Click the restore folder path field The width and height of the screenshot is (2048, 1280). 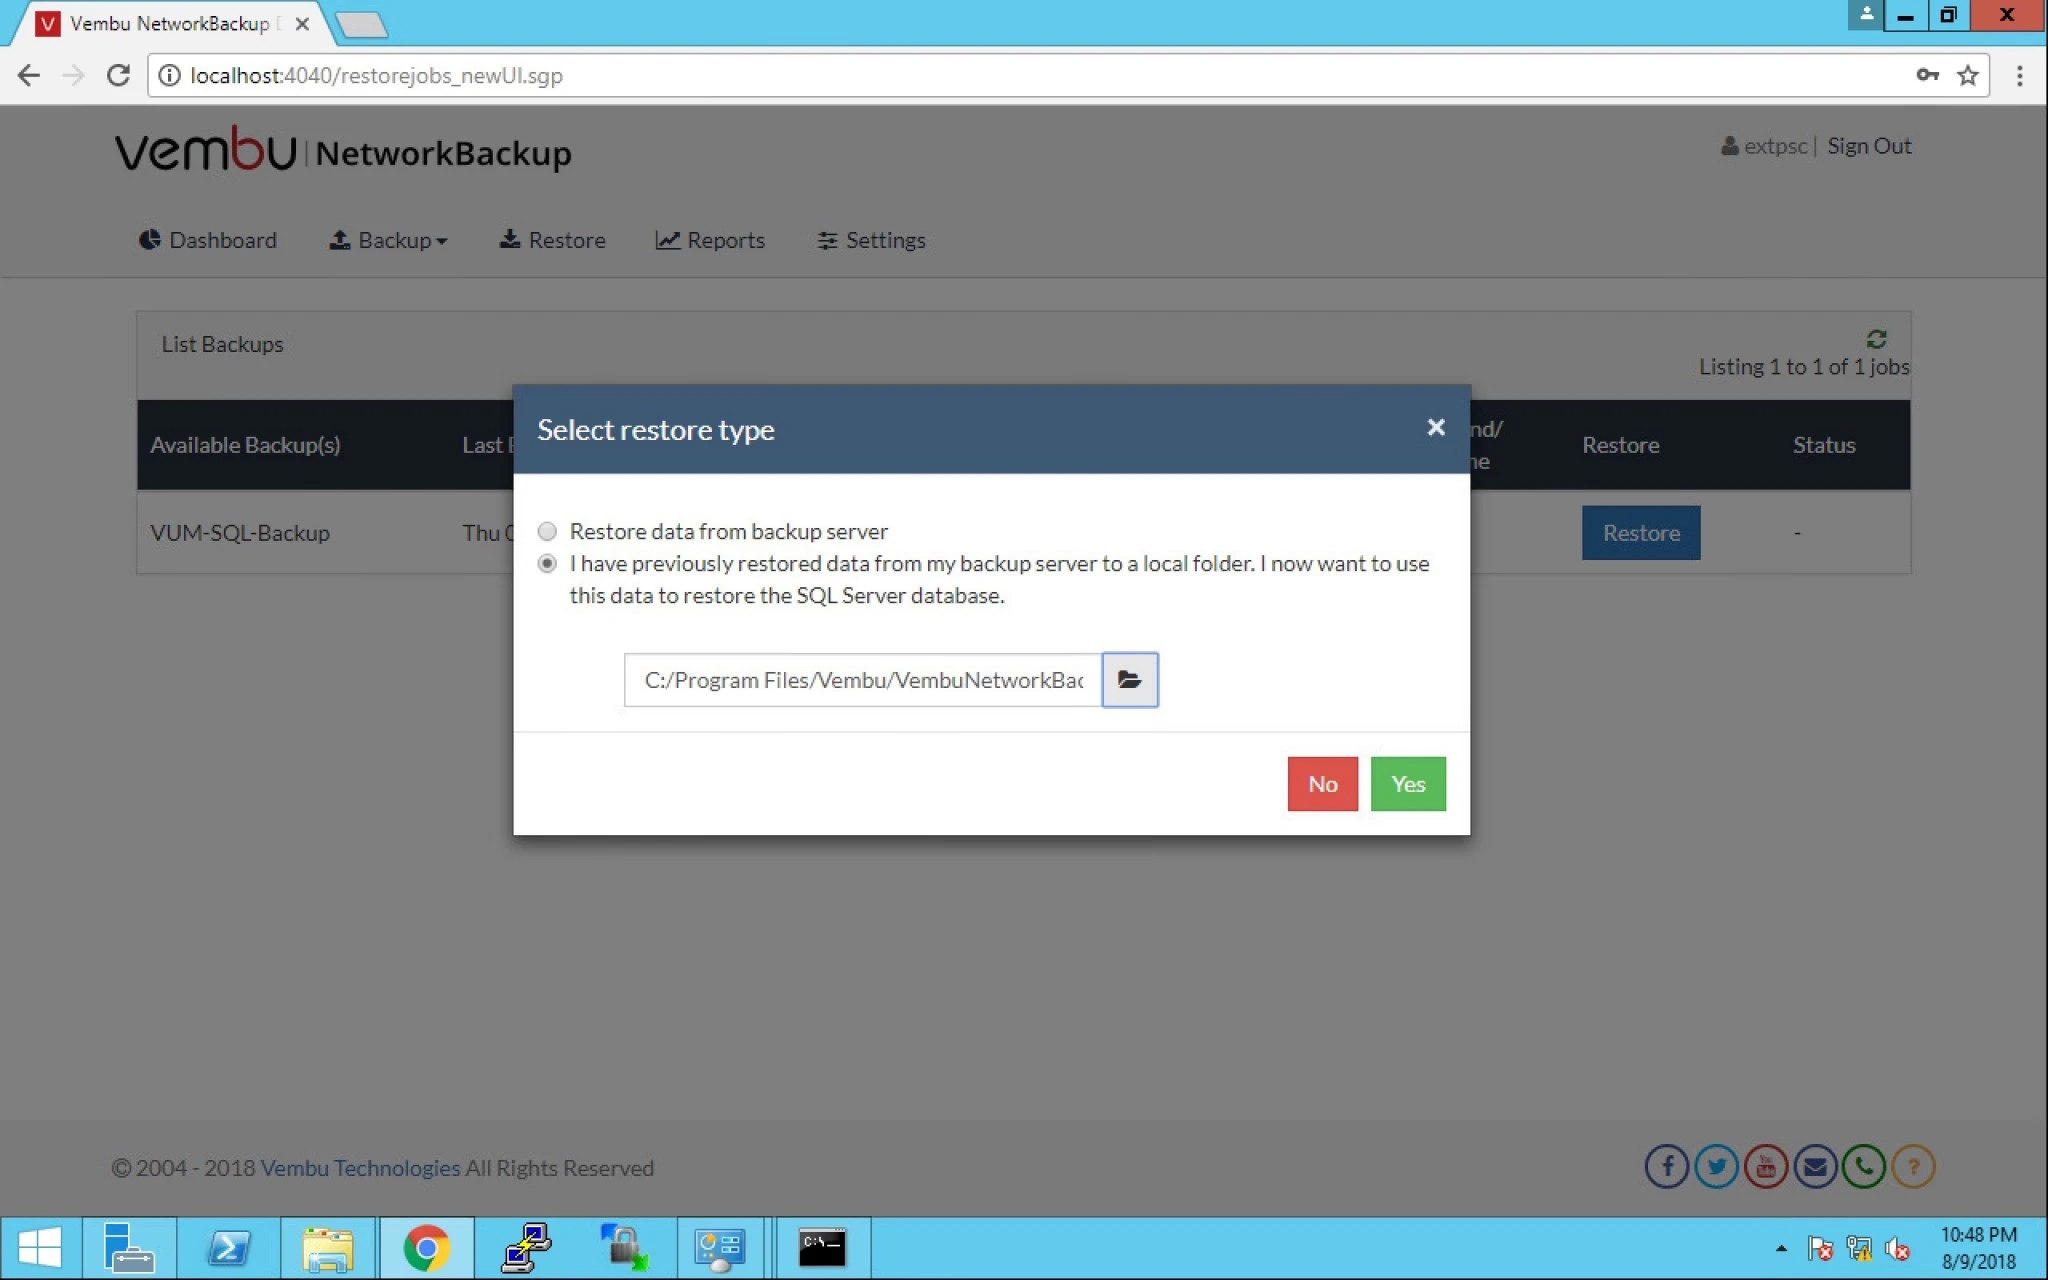863,680
